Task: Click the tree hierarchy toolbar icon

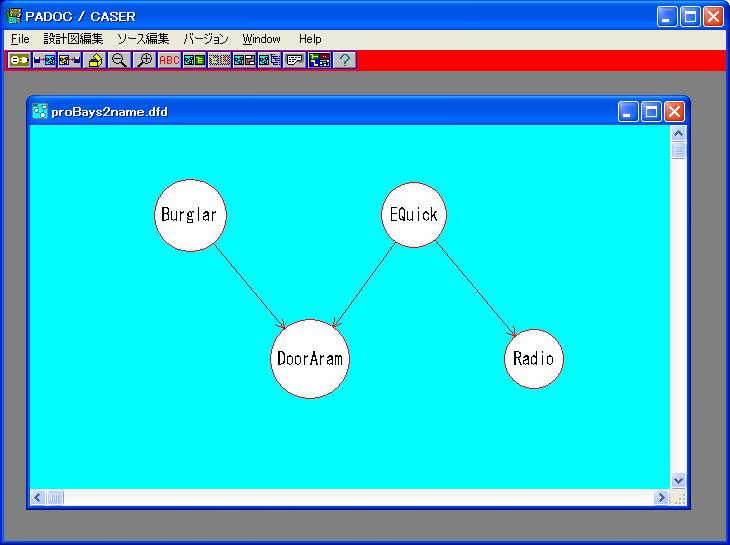Action: click(319, 61)
